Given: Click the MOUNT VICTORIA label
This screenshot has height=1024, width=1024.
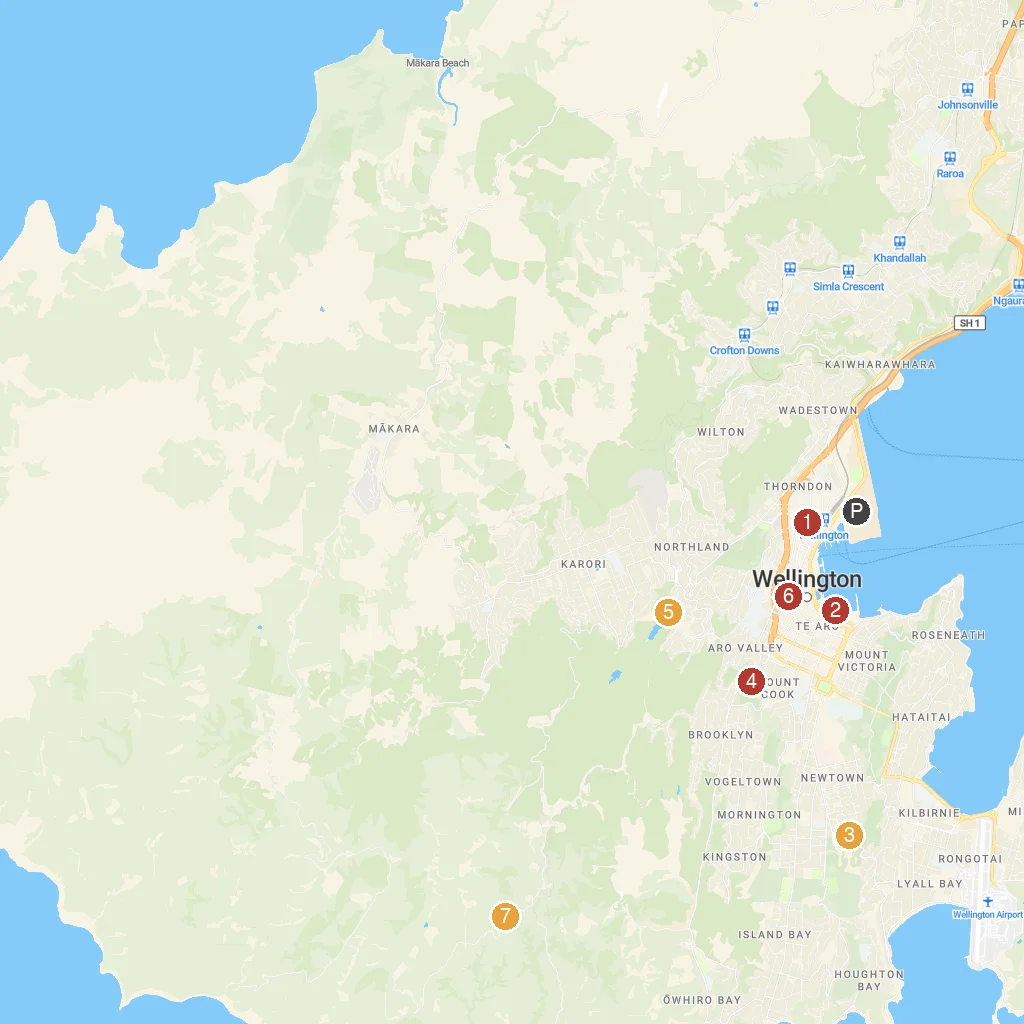Looking at the screenshot, I should click(x=867, y=661).
